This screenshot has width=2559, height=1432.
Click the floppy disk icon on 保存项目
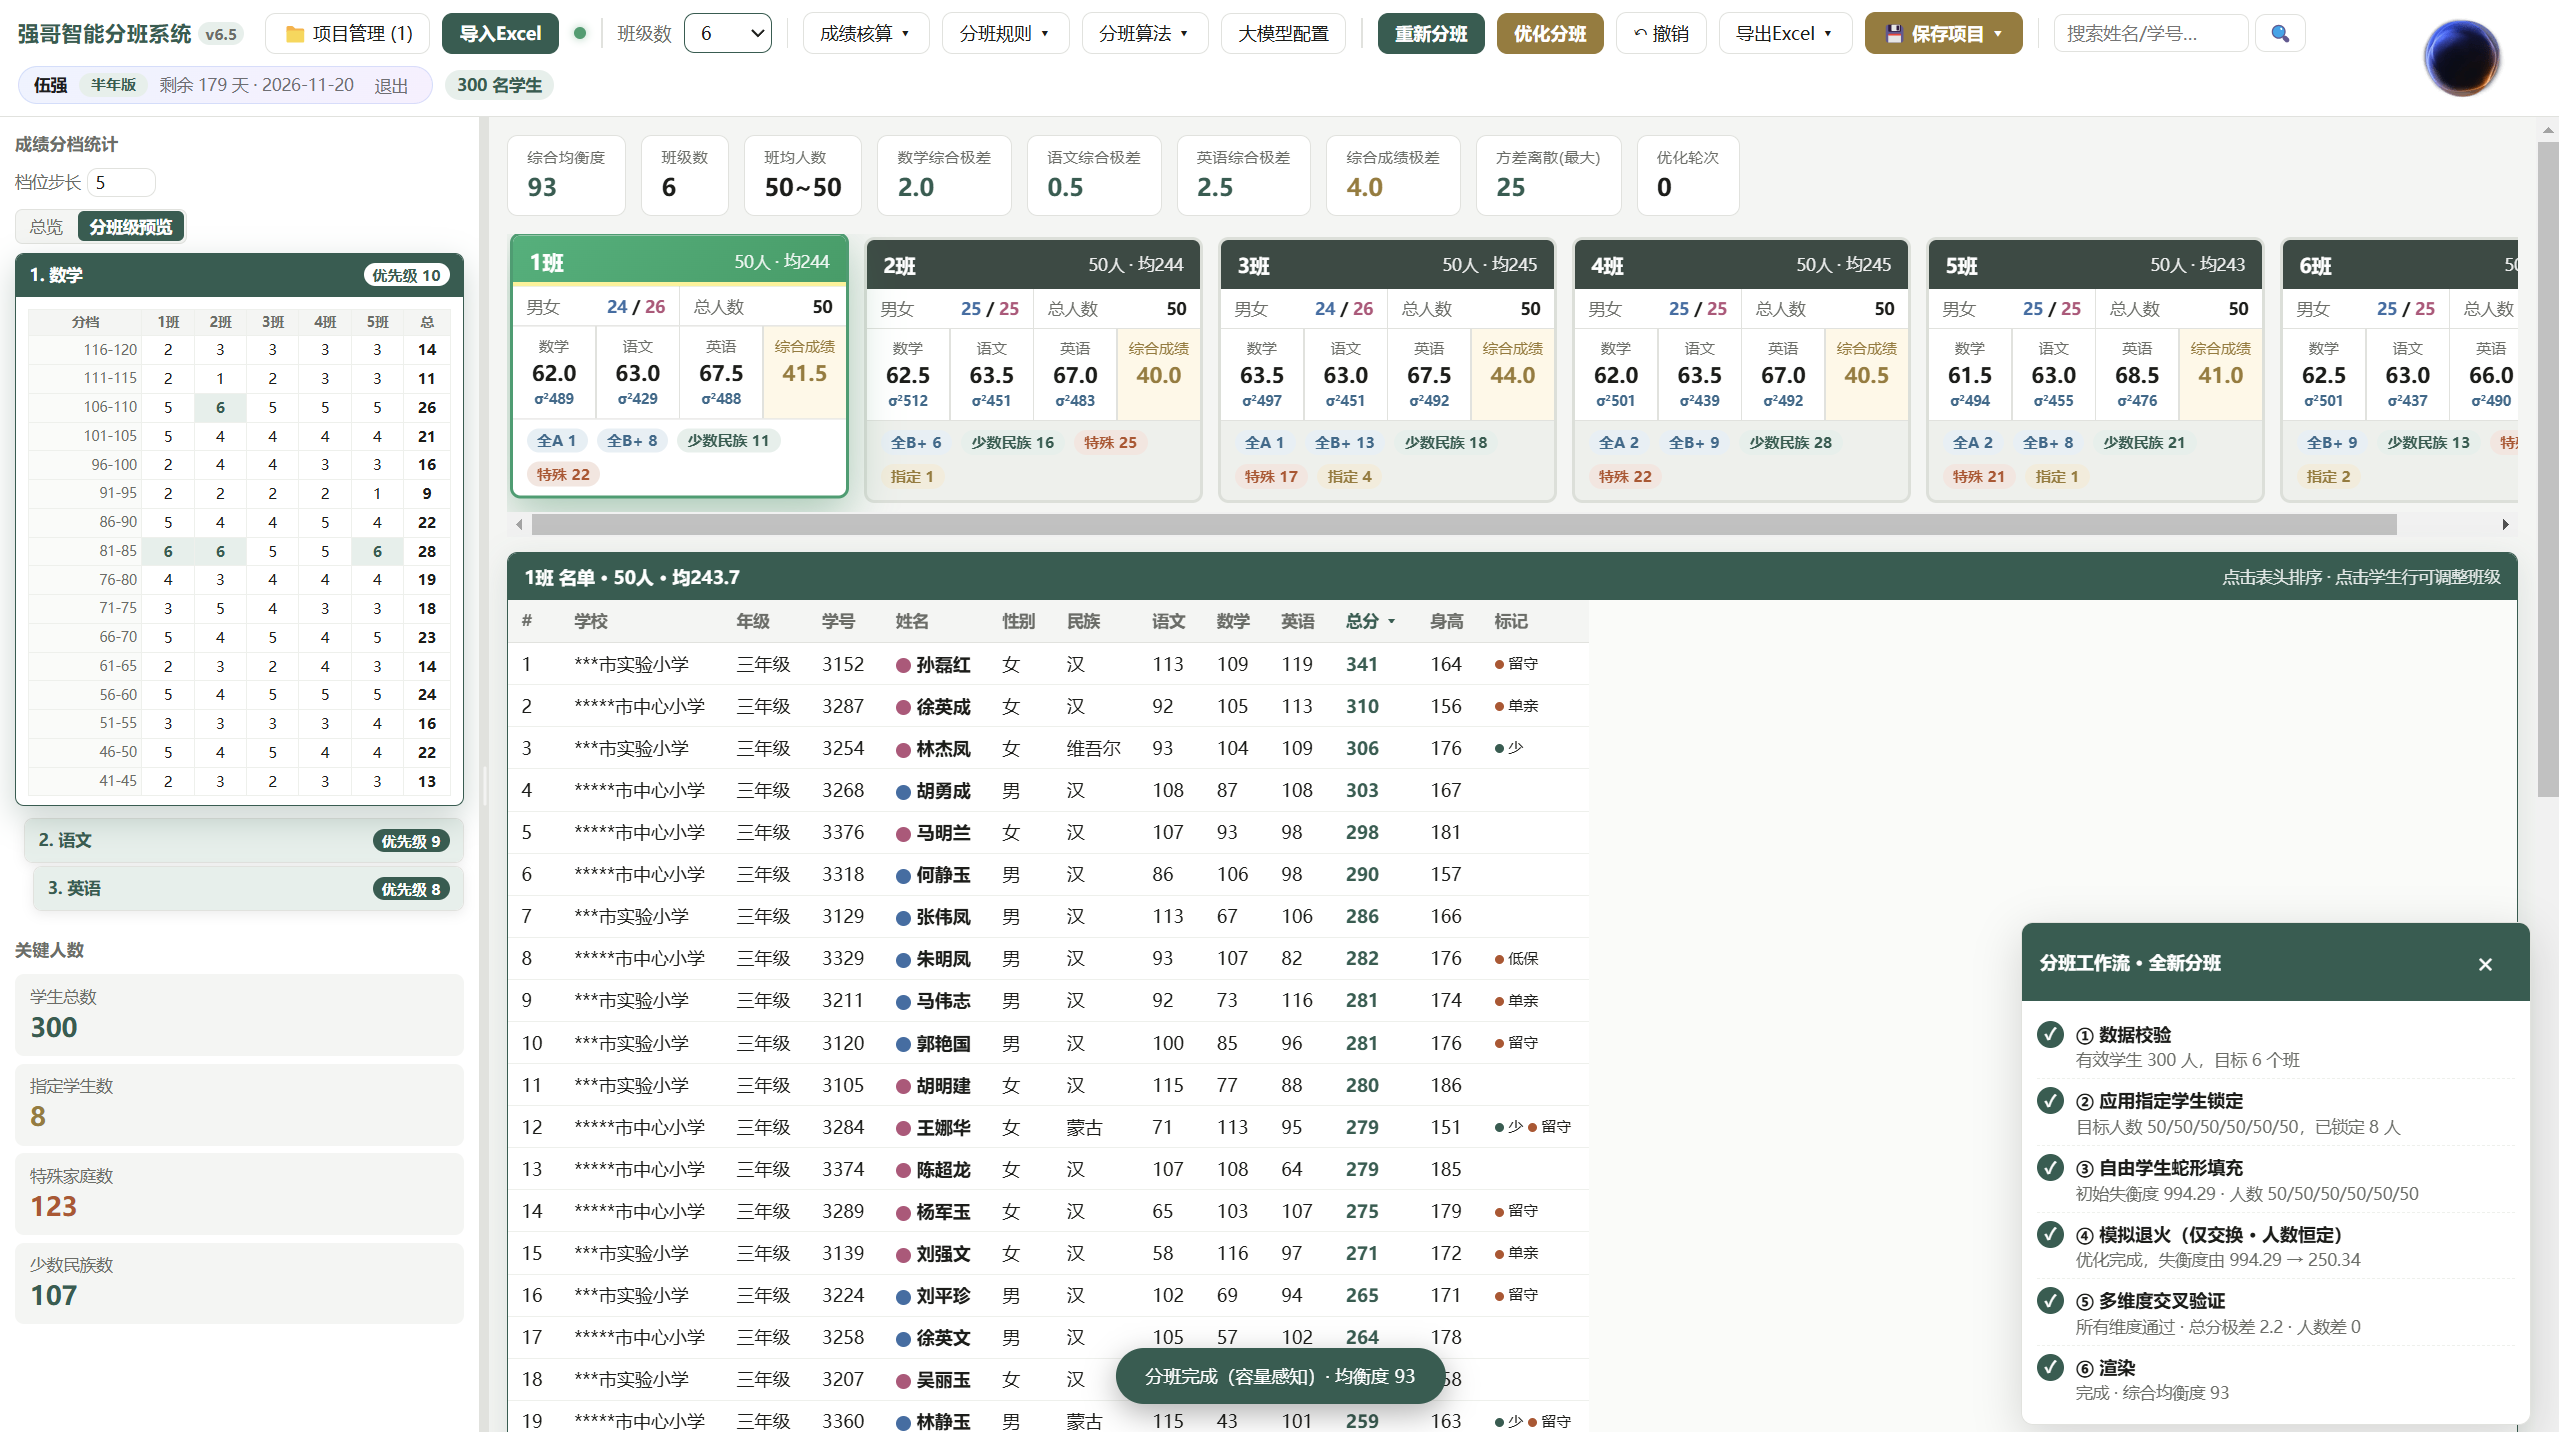click(1894, 34)
